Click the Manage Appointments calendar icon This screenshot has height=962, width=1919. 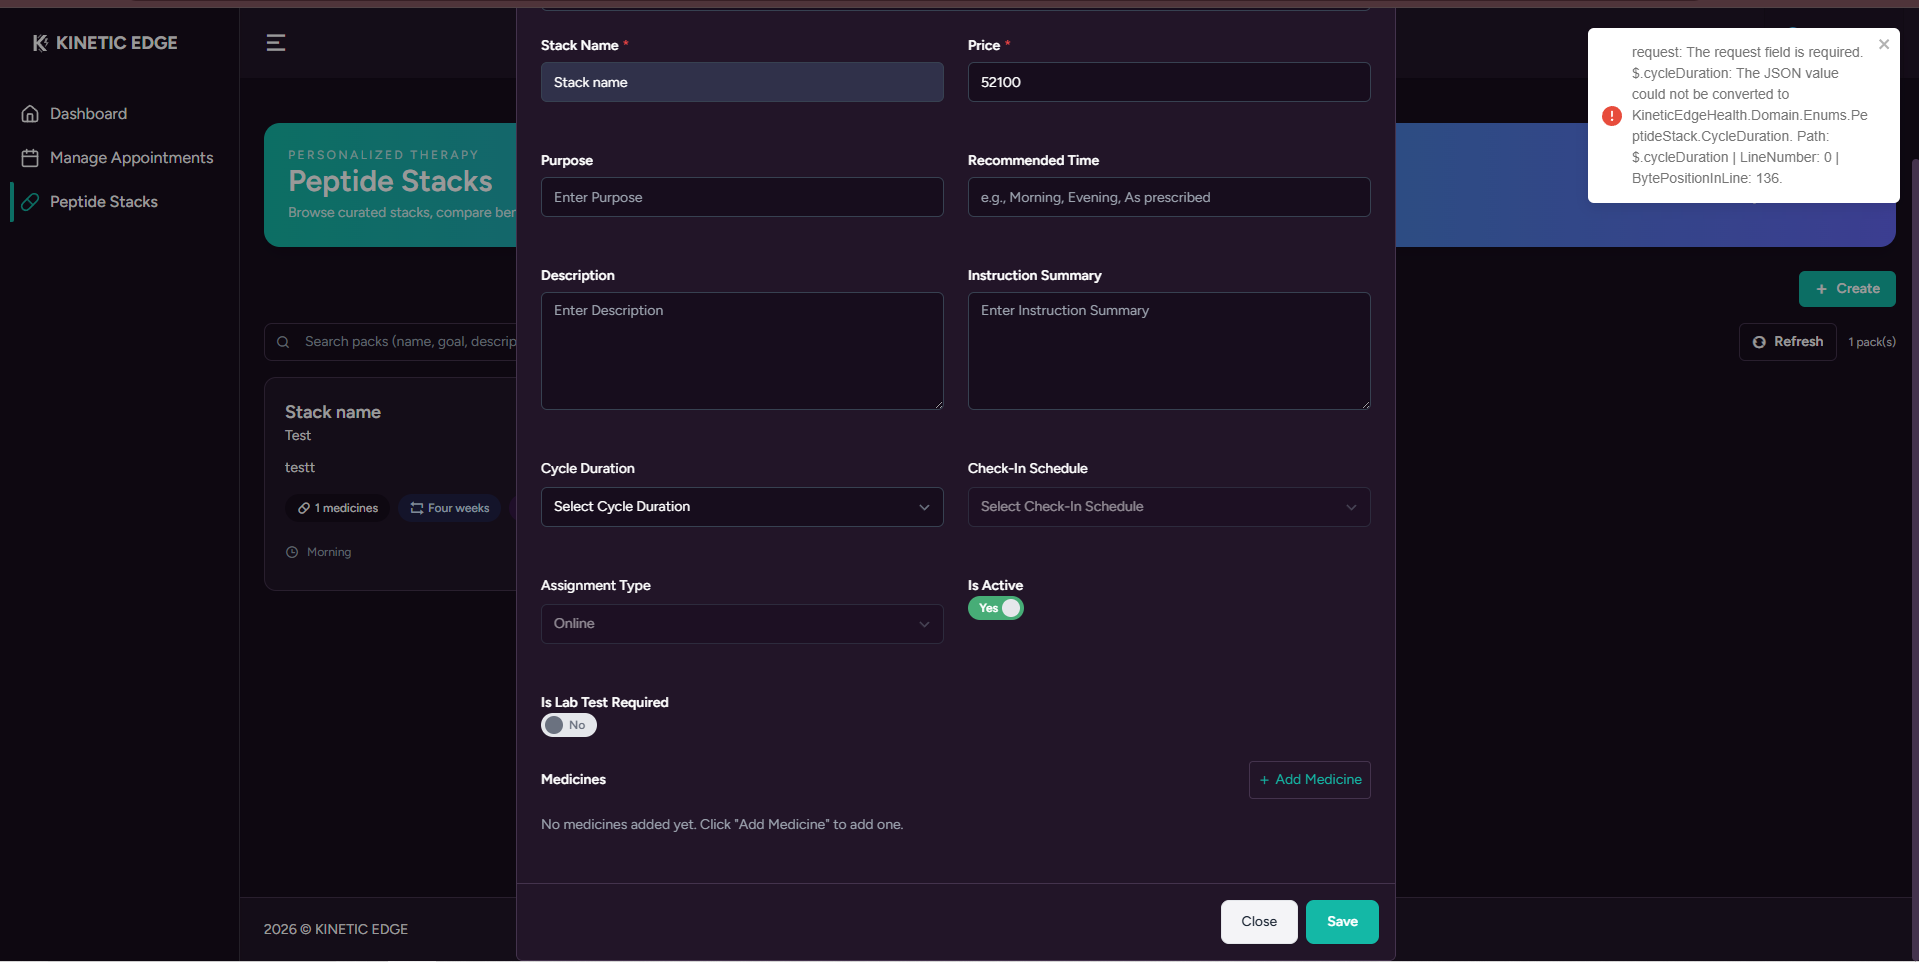(30, 158)
